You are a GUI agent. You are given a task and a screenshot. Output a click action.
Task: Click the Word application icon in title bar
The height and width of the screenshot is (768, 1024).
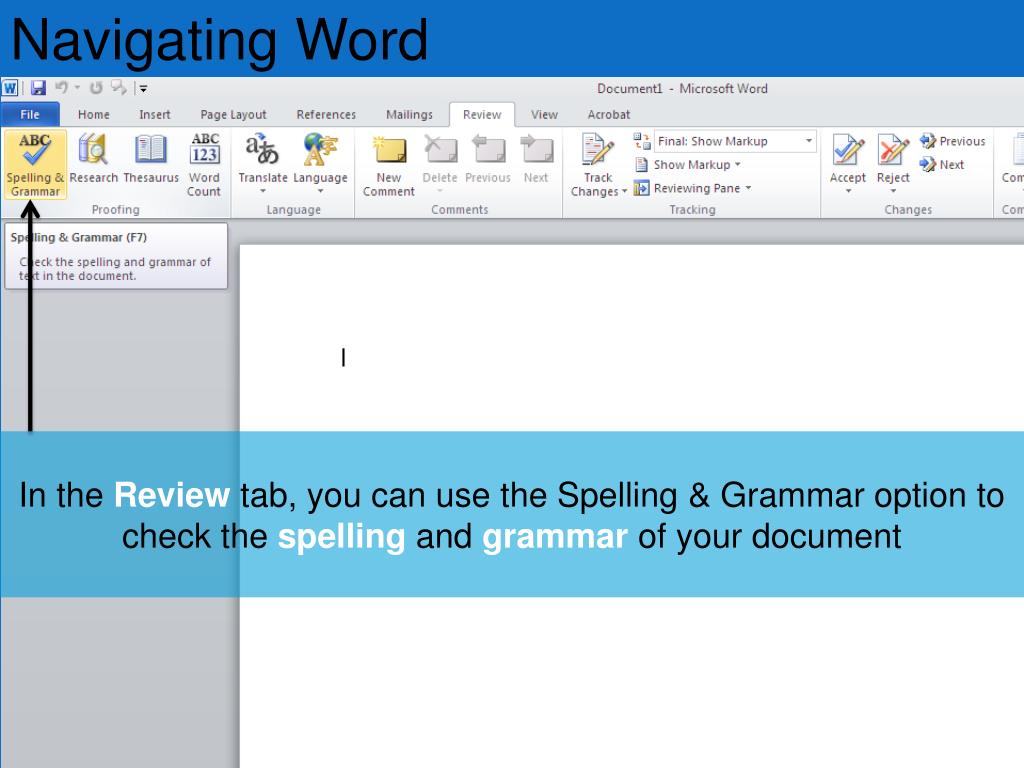point(10,88)
